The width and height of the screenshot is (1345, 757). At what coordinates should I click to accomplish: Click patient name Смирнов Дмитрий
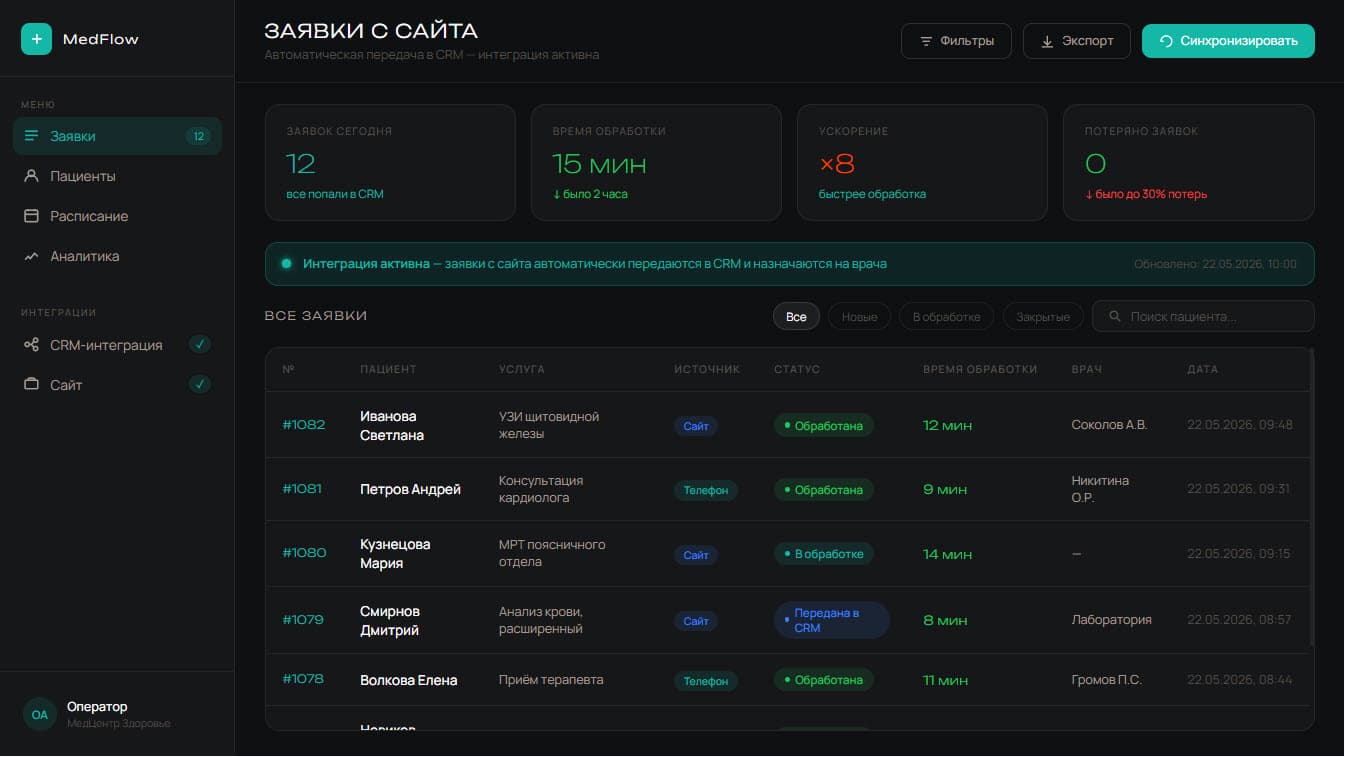390,620
